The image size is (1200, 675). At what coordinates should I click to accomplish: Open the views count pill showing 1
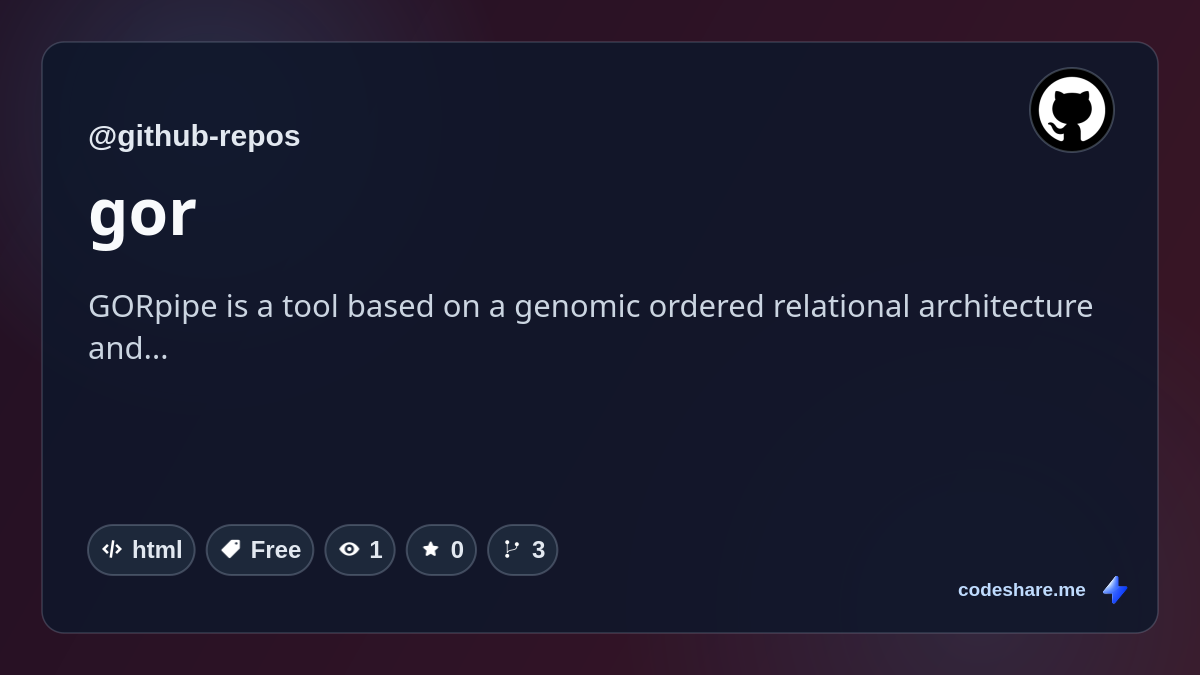click(360, 550)
